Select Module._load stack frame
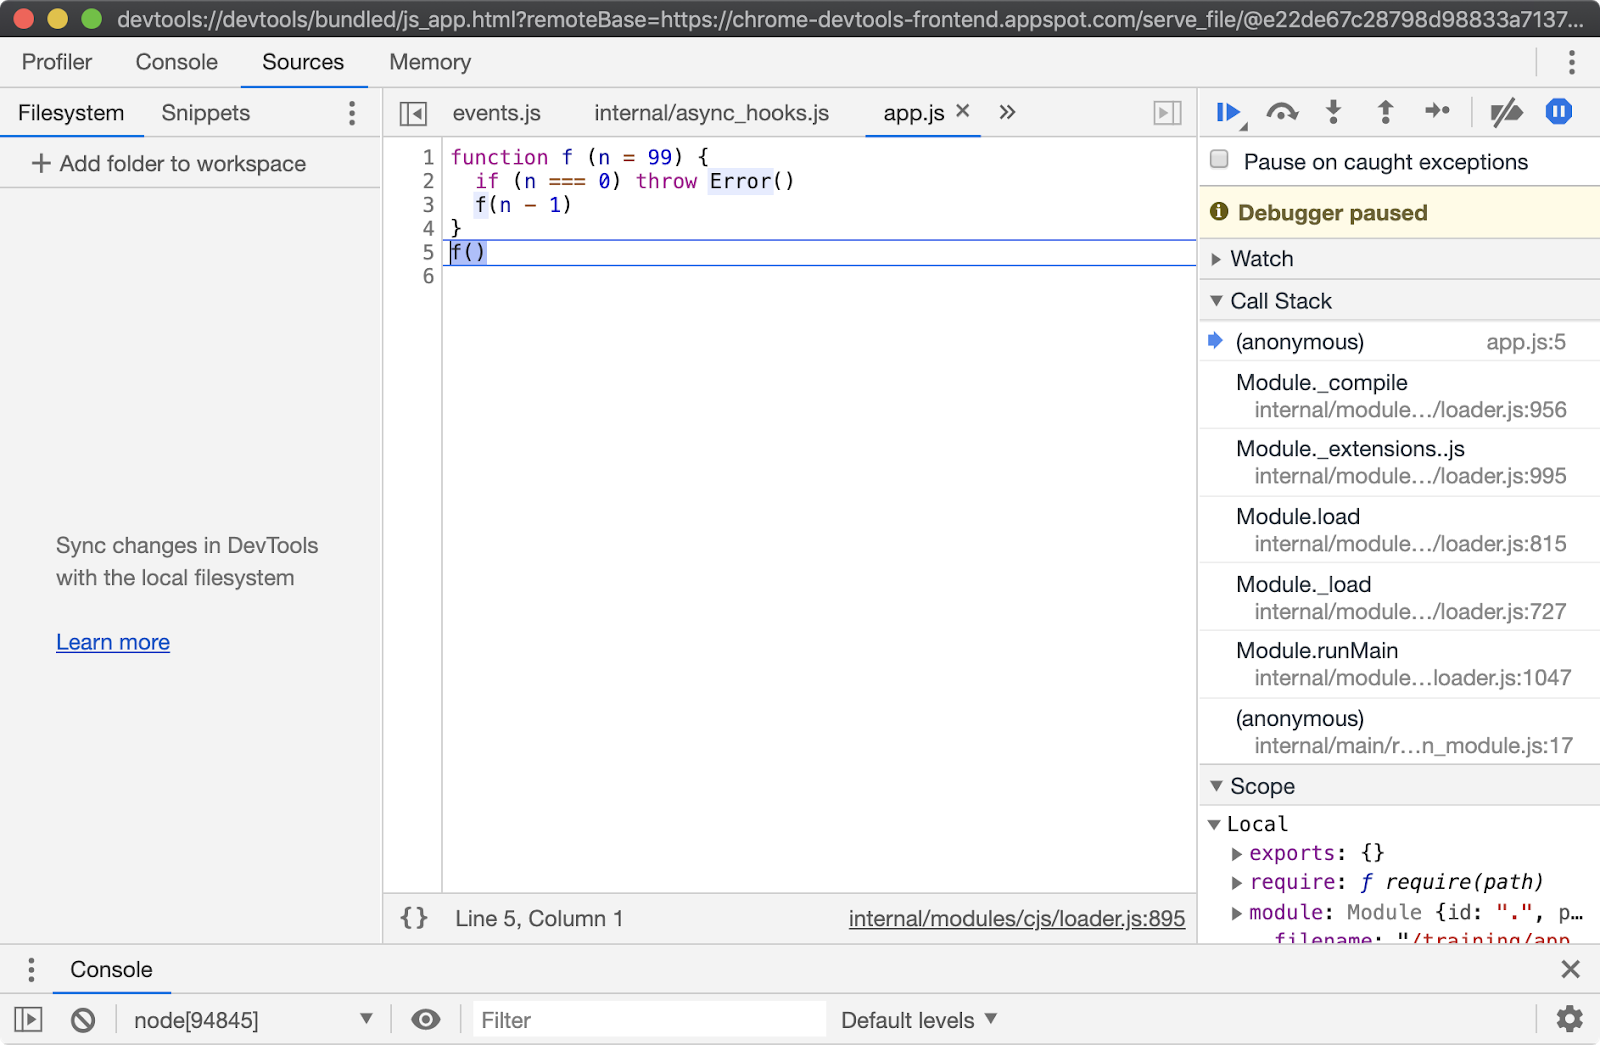The width and height of the screenshot is (1600, 1045). (1399, 598)
